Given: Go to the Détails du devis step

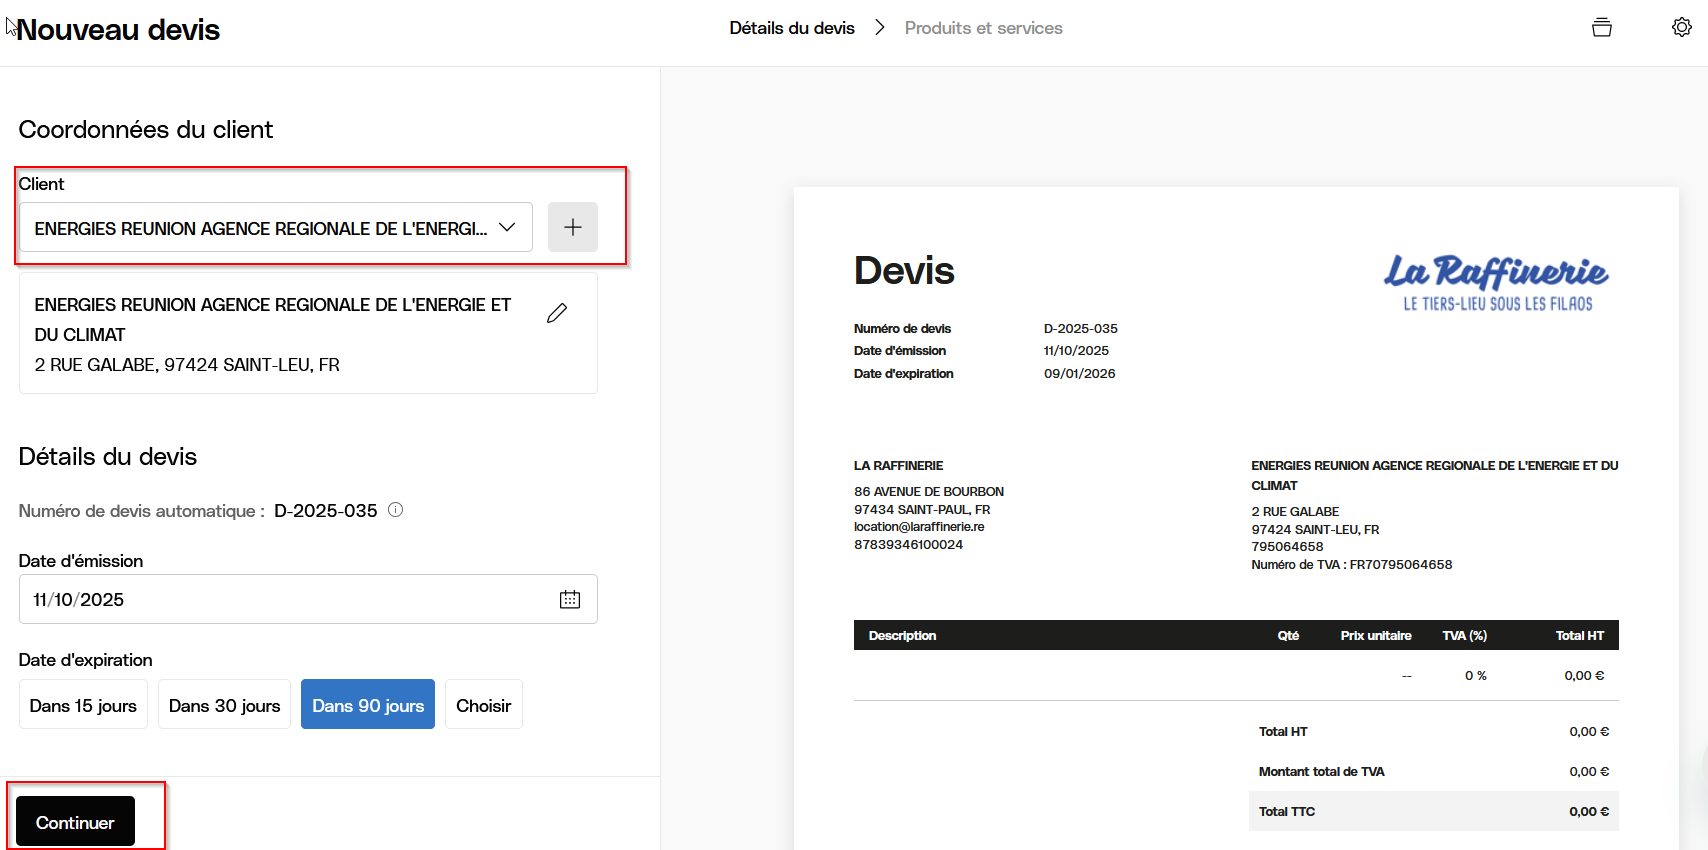Looking at the screenshot, I should click(791, 28).
